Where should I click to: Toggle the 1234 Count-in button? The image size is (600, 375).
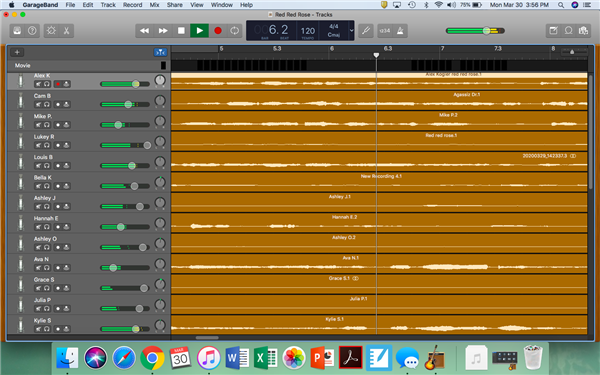(385, 31)
